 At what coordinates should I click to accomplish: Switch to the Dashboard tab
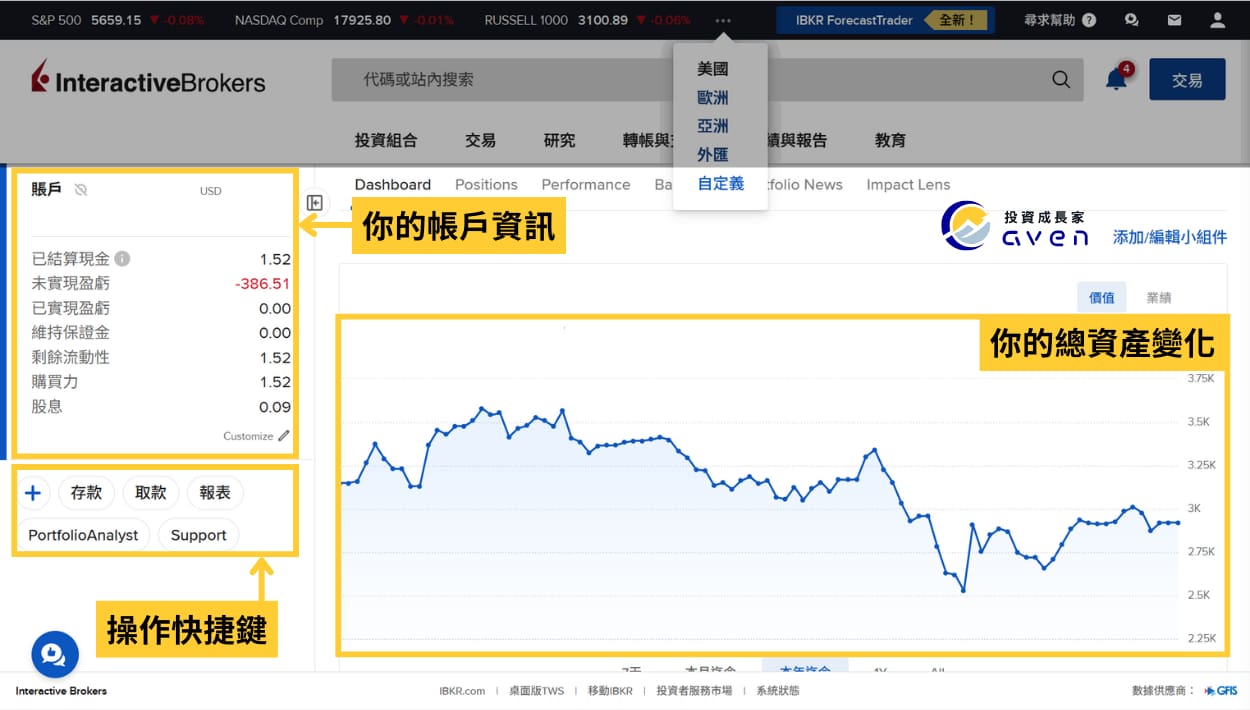pyautogui.click(x=393, y=184)
